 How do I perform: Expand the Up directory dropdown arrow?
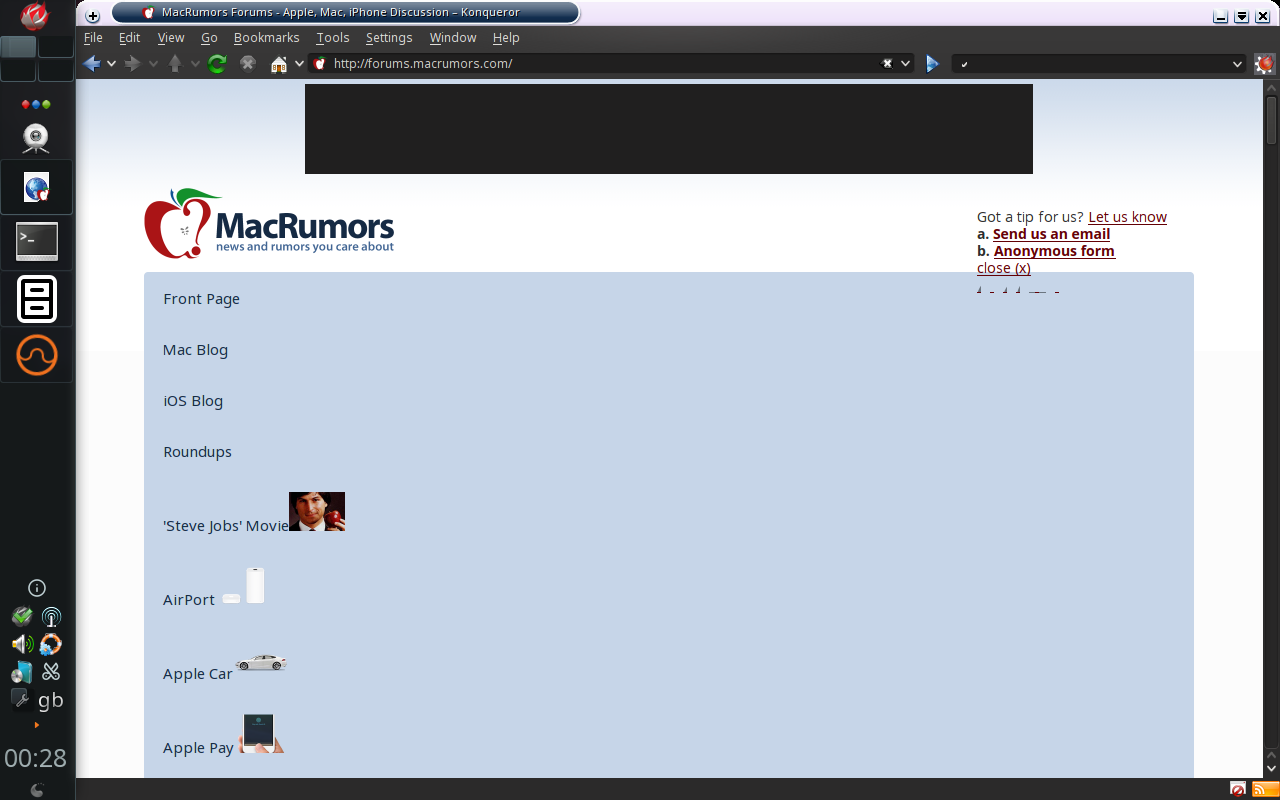[x=195, y=64]
